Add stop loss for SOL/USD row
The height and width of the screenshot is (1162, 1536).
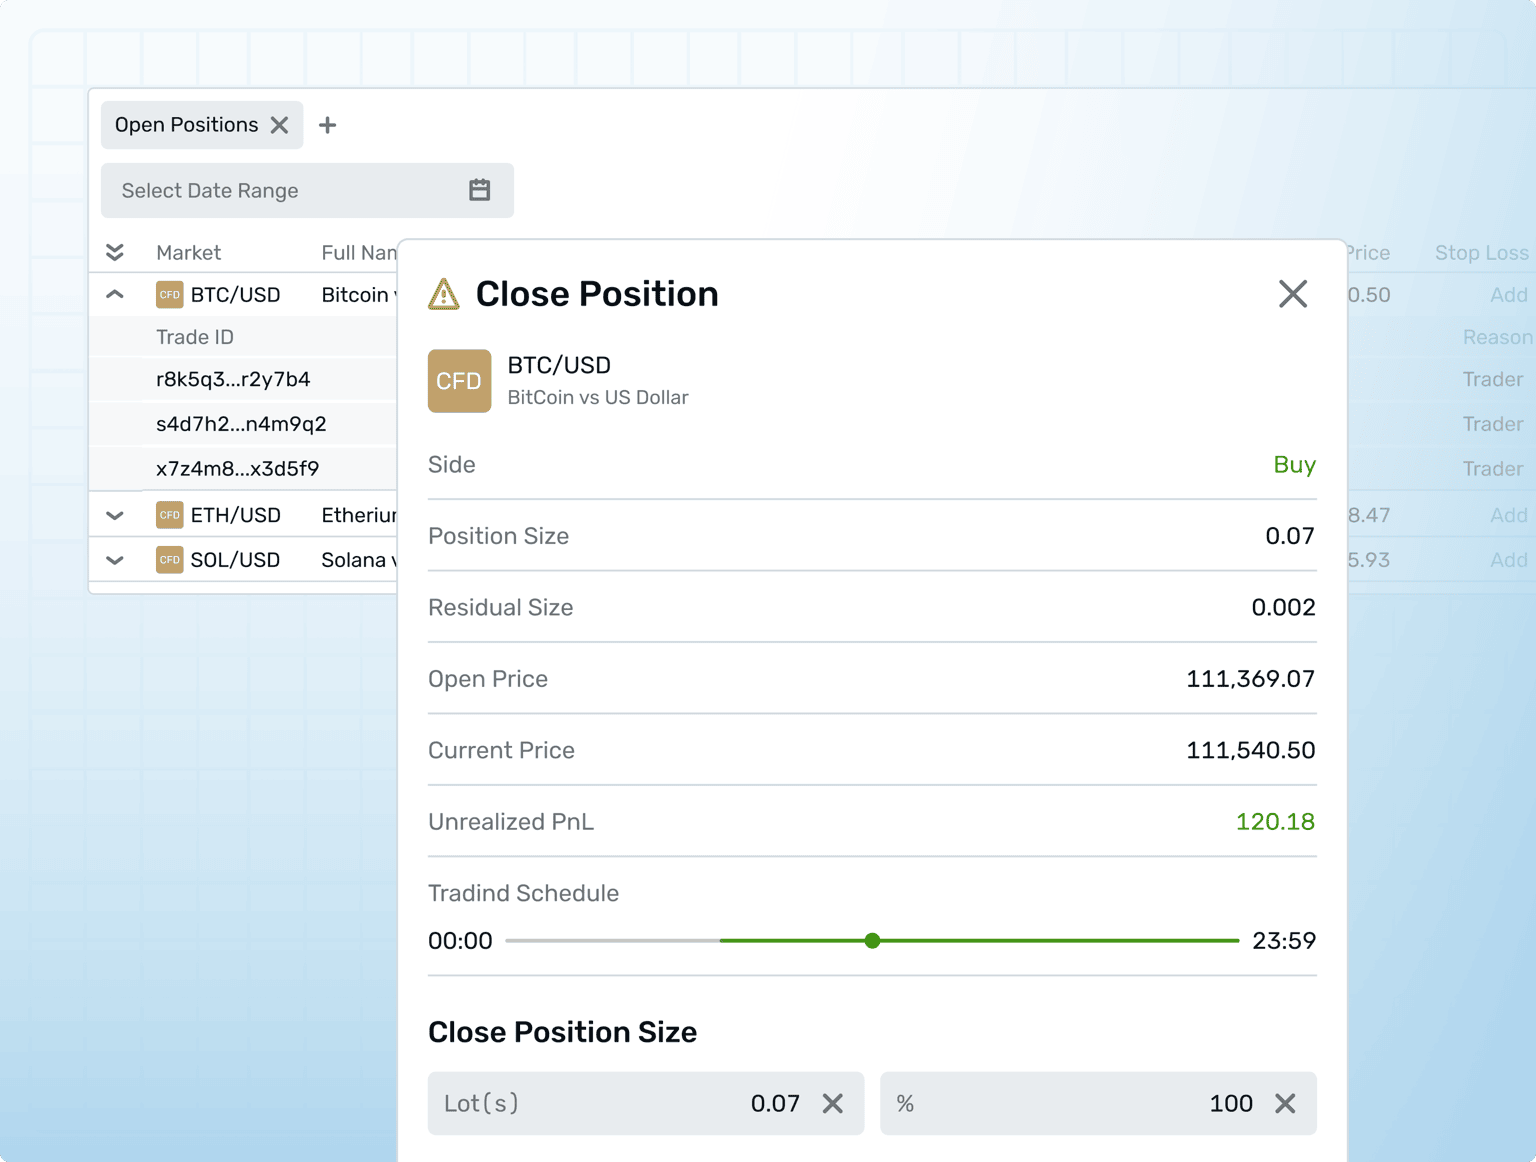(x=1508, y=560)
